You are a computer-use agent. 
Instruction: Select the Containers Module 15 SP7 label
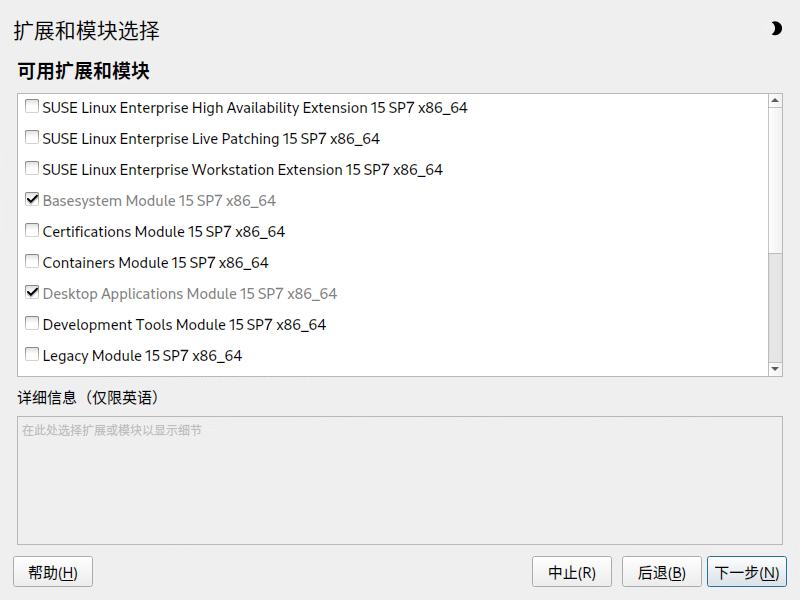point(155,262)
